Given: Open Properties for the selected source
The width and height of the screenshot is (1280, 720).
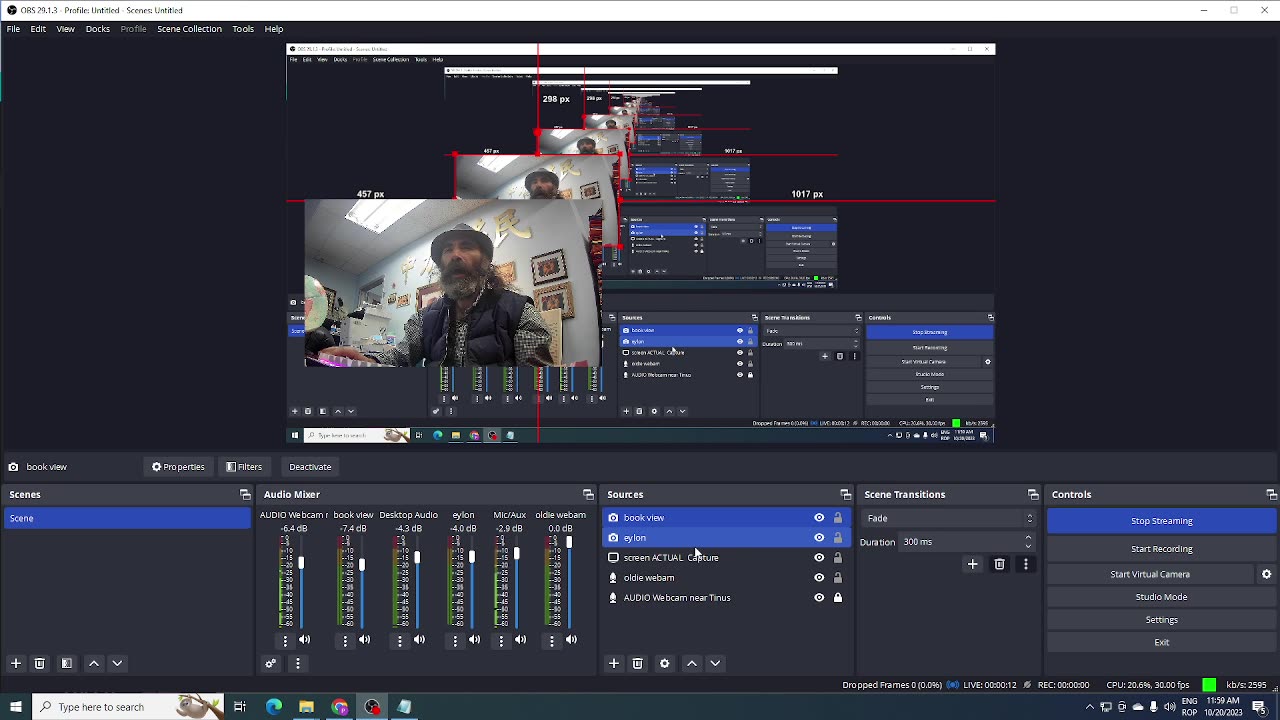Looking at the screenshot, I should tap(178, 467).
